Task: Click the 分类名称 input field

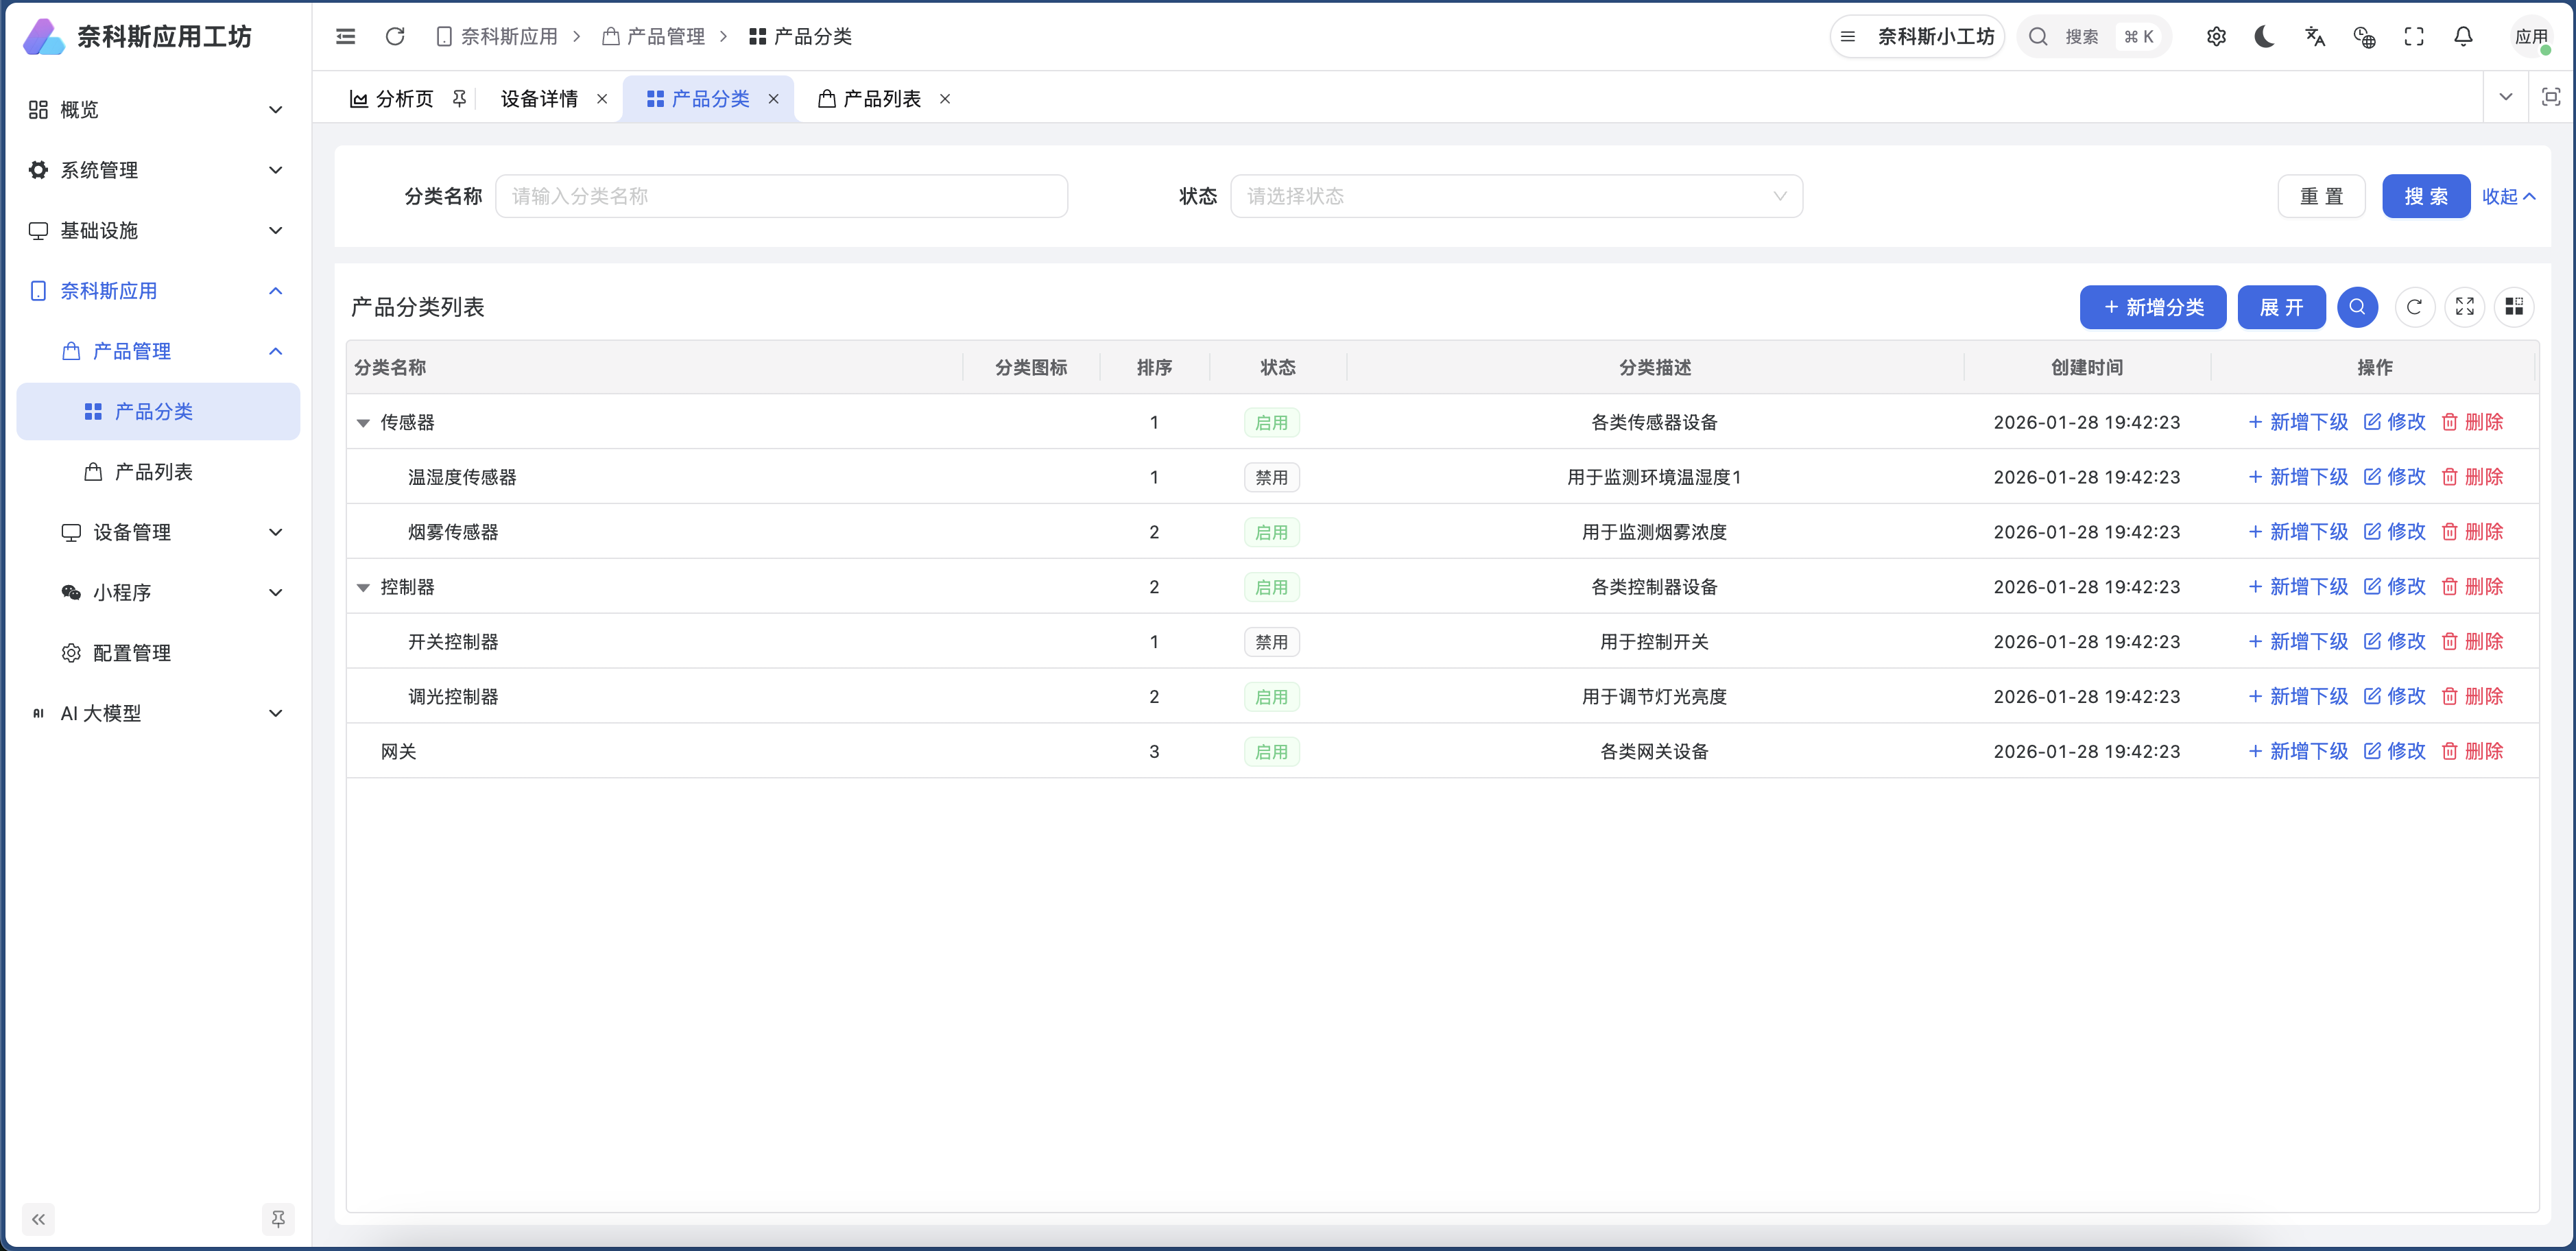Action: tap(781, 196)
